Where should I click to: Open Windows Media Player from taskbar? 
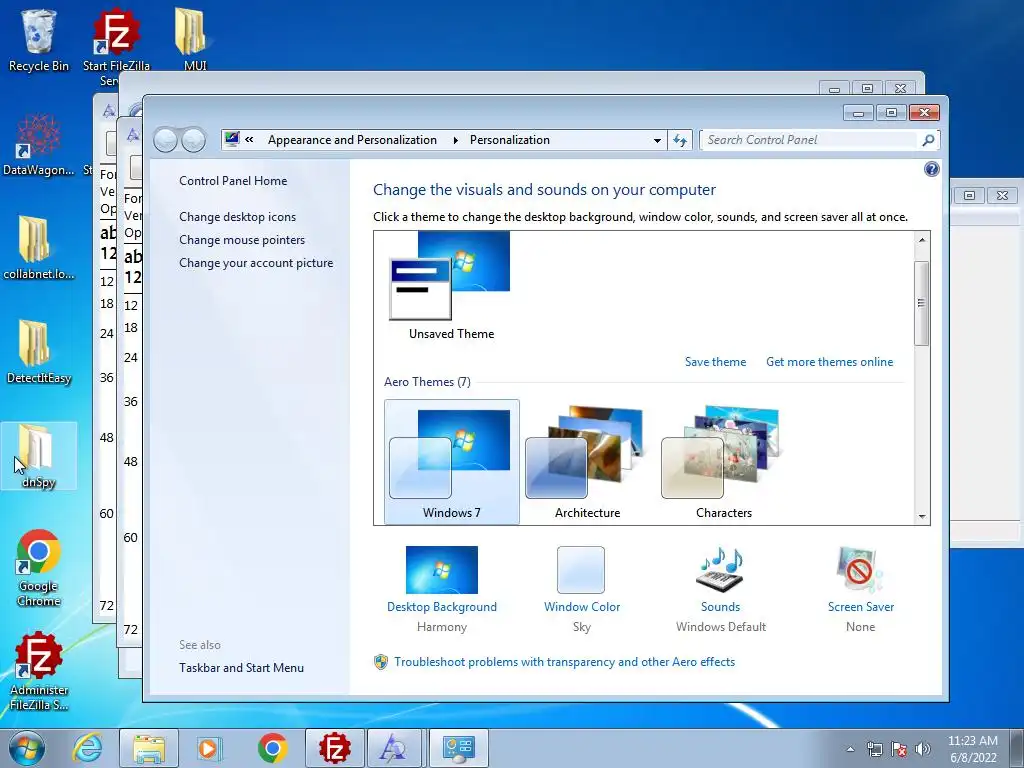(210, 748)
